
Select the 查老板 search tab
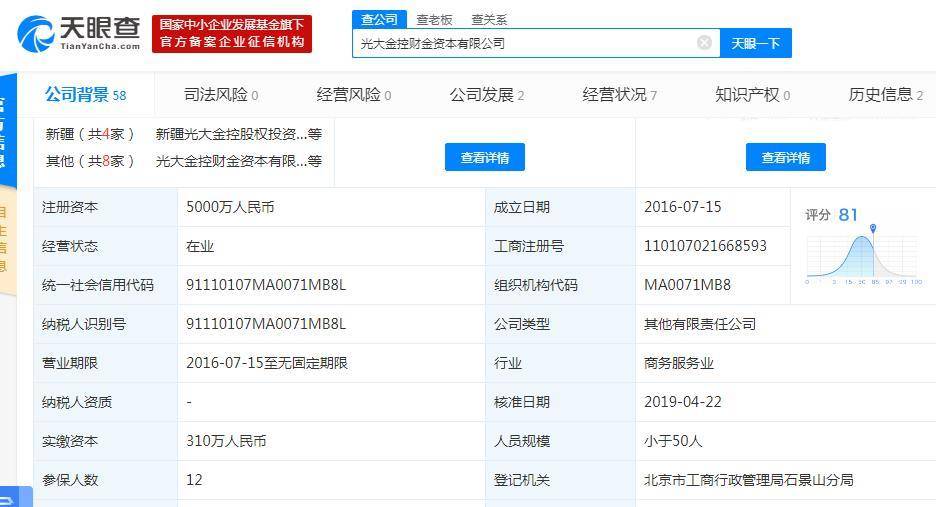(x=435, y=20)
